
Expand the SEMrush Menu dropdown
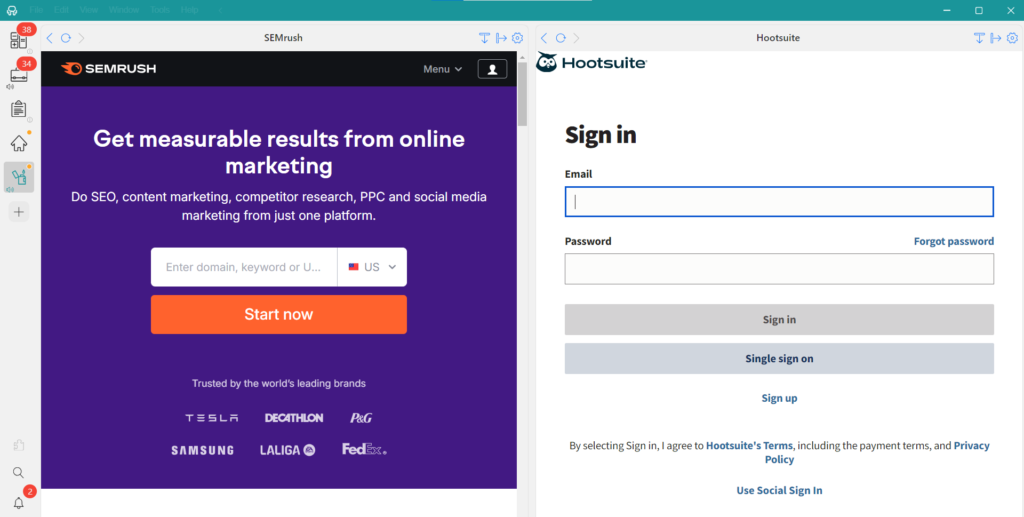442,69
